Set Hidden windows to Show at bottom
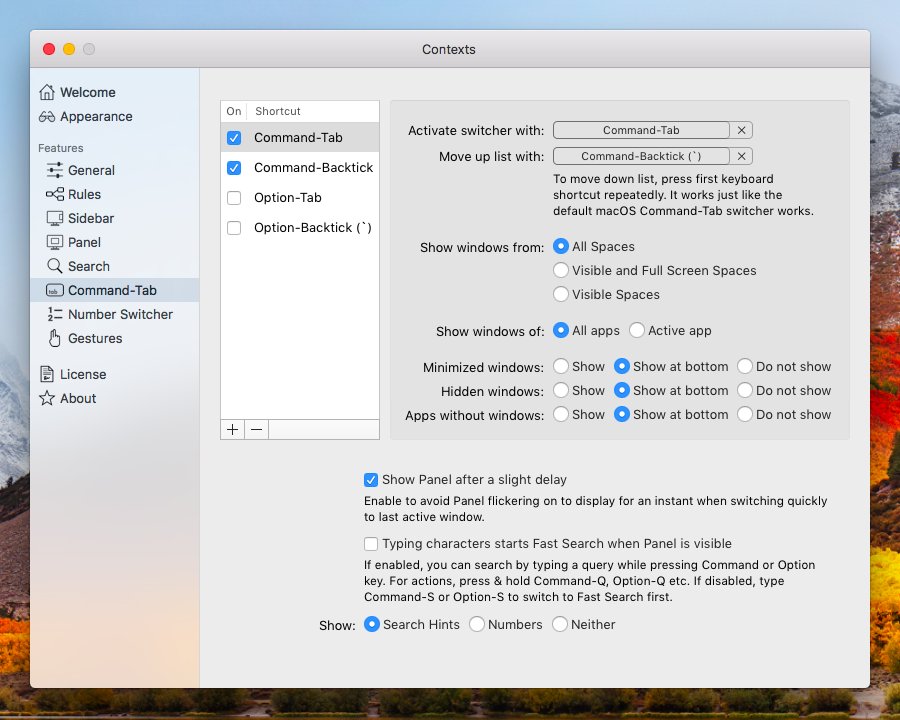Screen dimensions: 900x720 tap(622, 390)
